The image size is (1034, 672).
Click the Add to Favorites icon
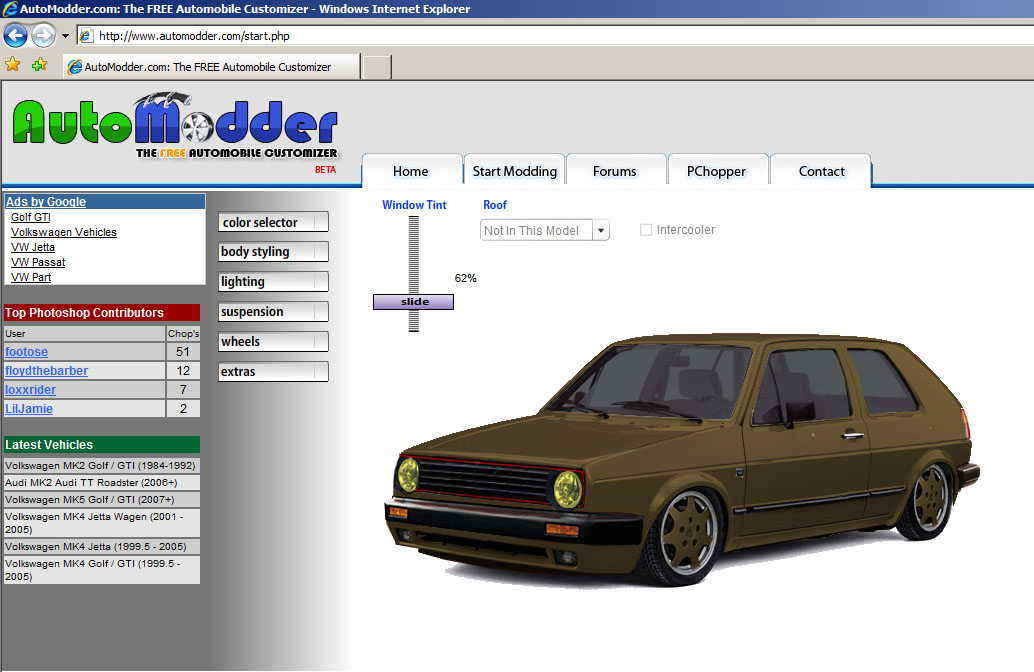[40, 65]
